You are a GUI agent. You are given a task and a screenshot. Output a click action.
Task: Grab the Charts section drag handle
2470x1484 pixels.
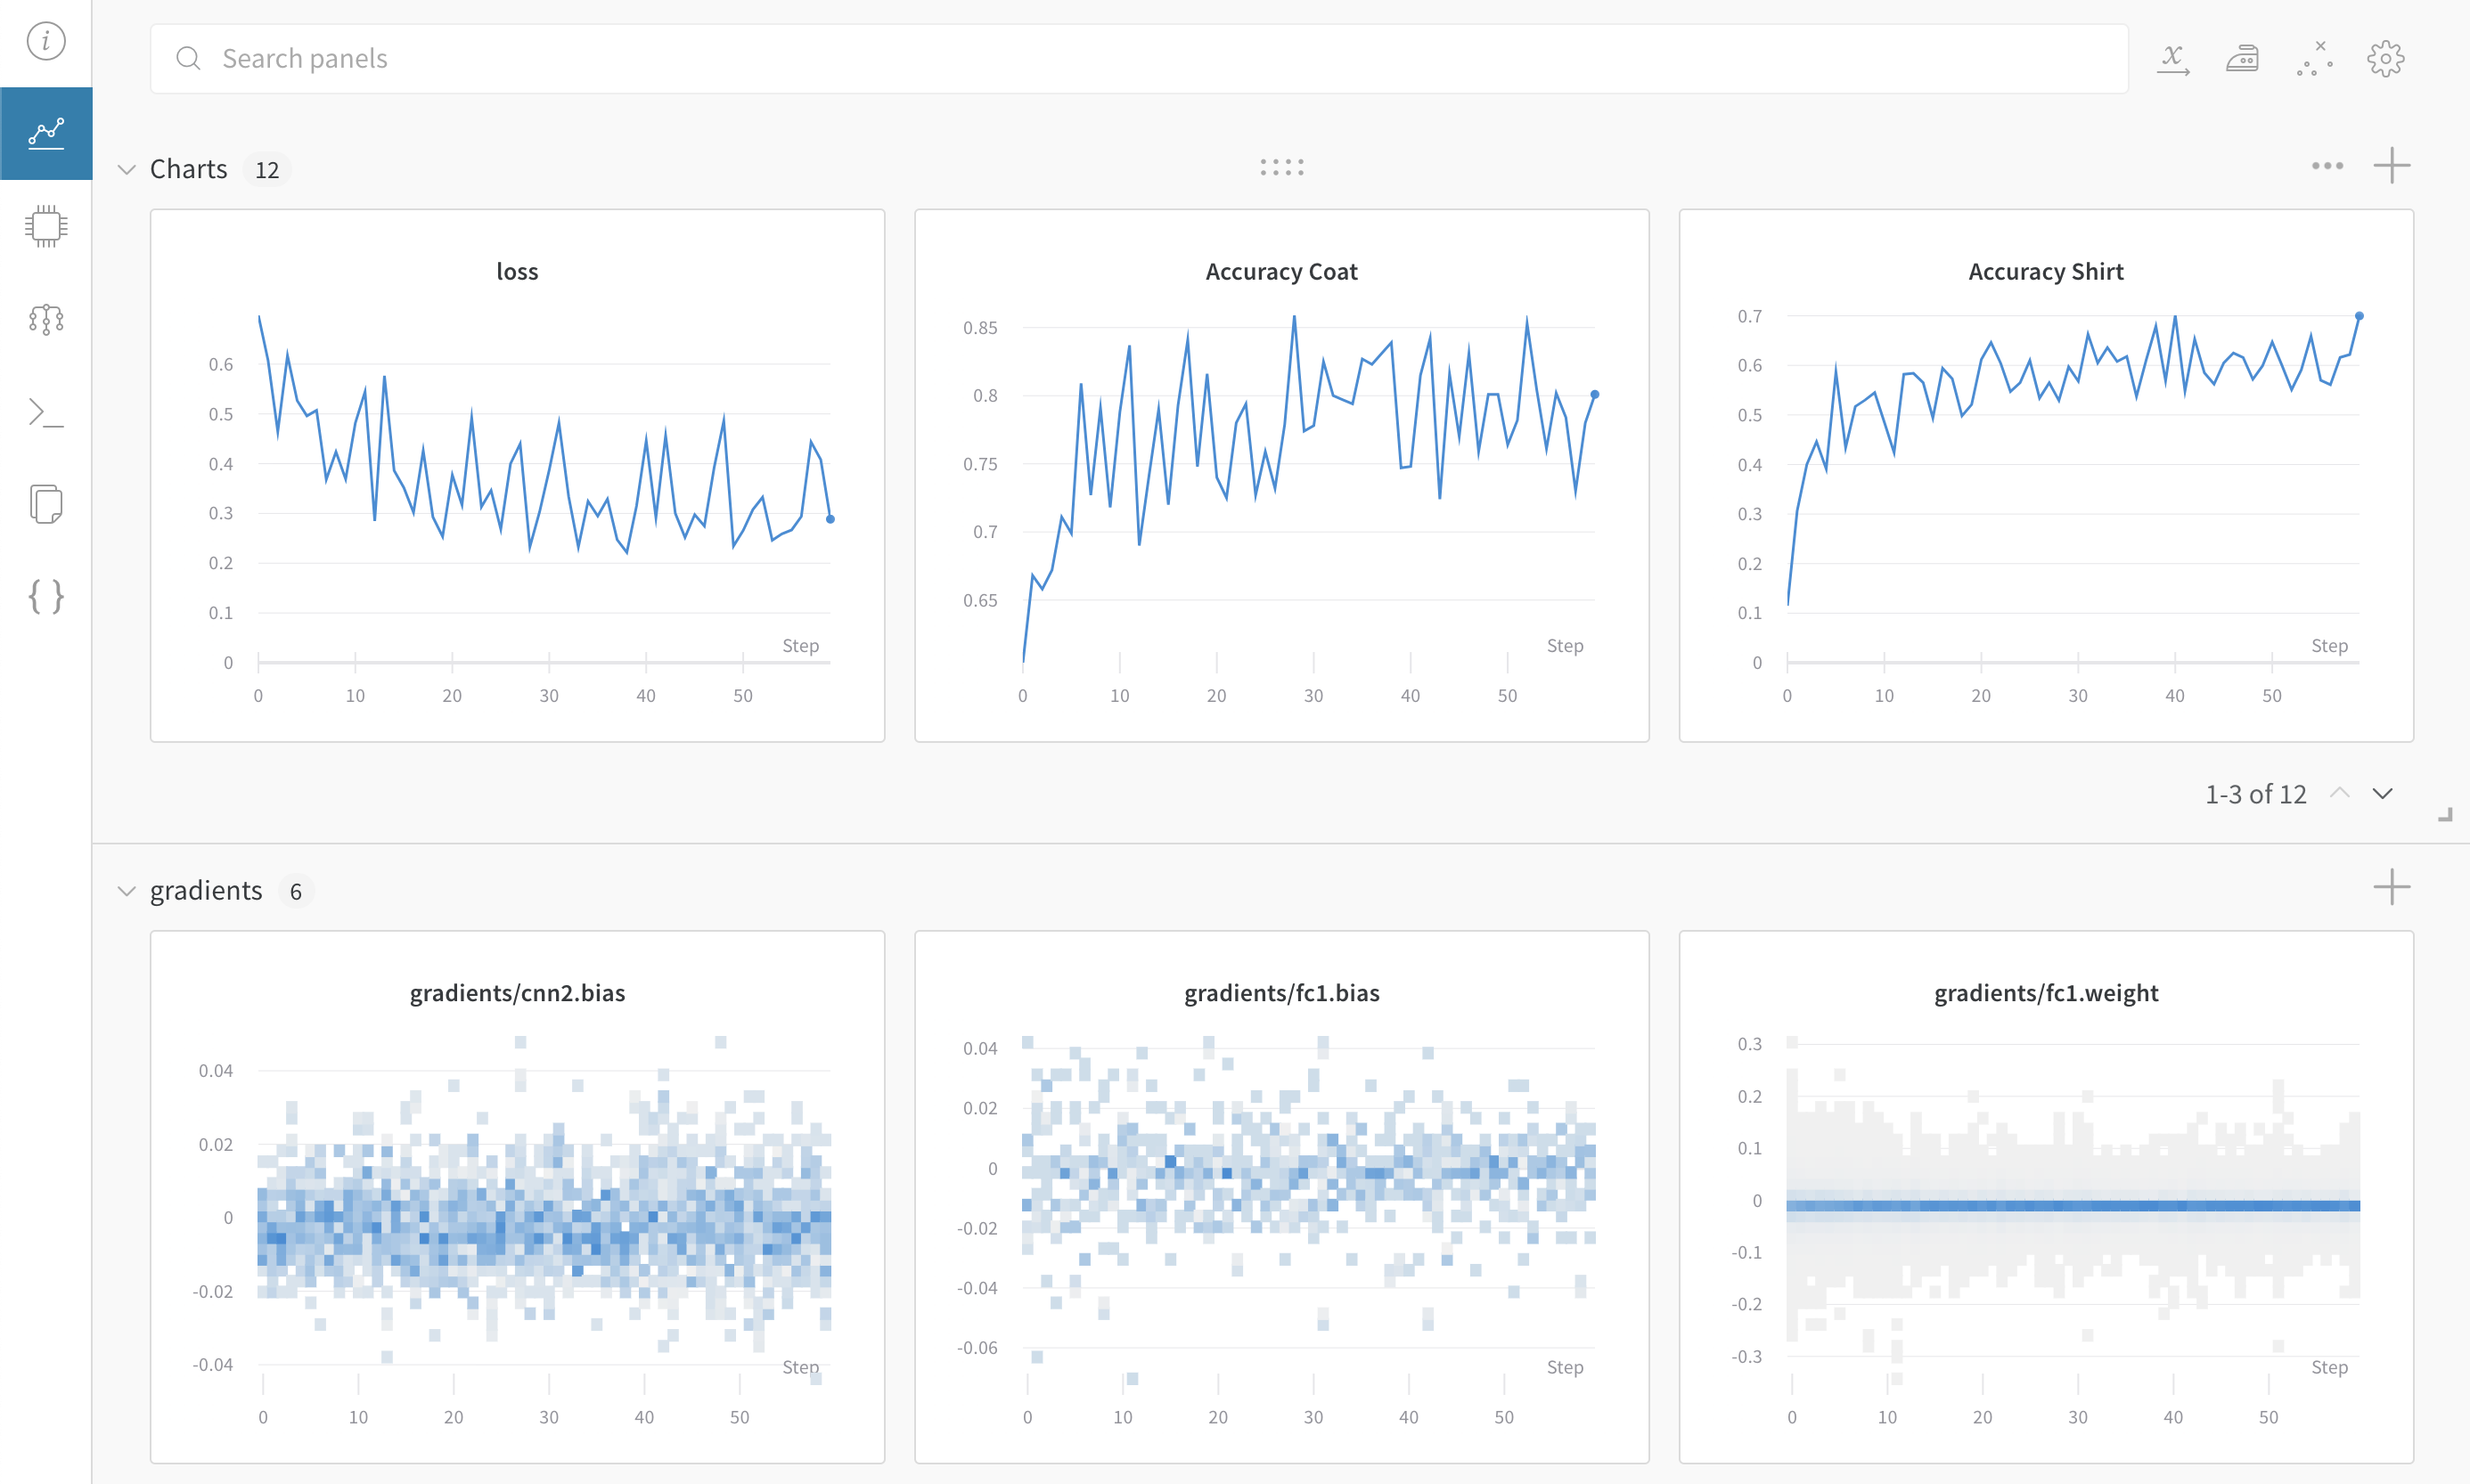point(1281,167)
